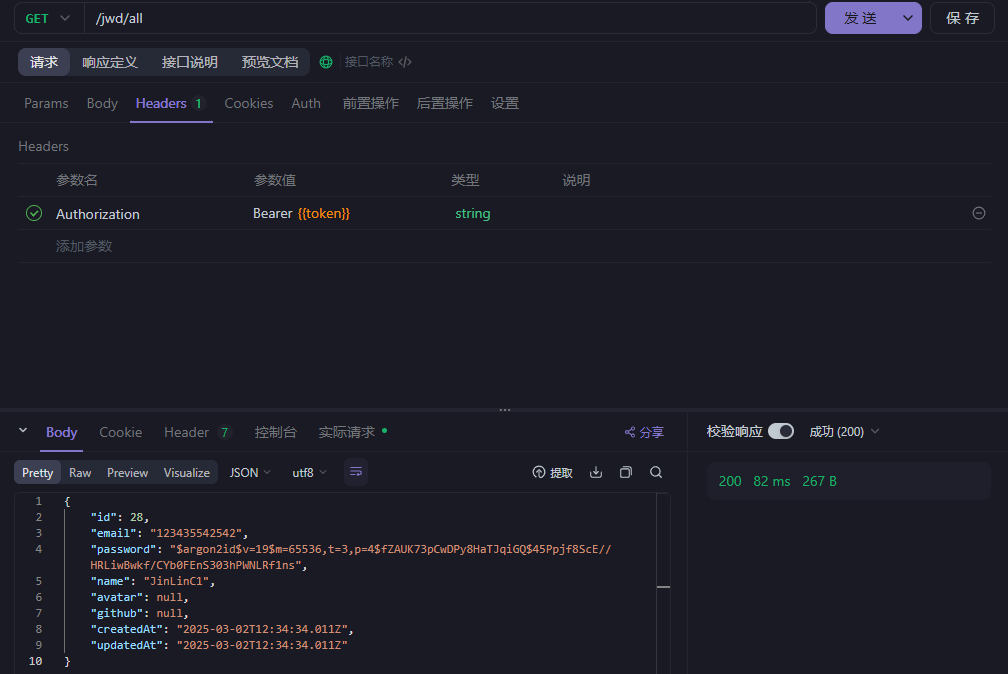This screenshot has height=674, width=1008.
Task: Click the 添加参数 field
Action: coord(84,246)
